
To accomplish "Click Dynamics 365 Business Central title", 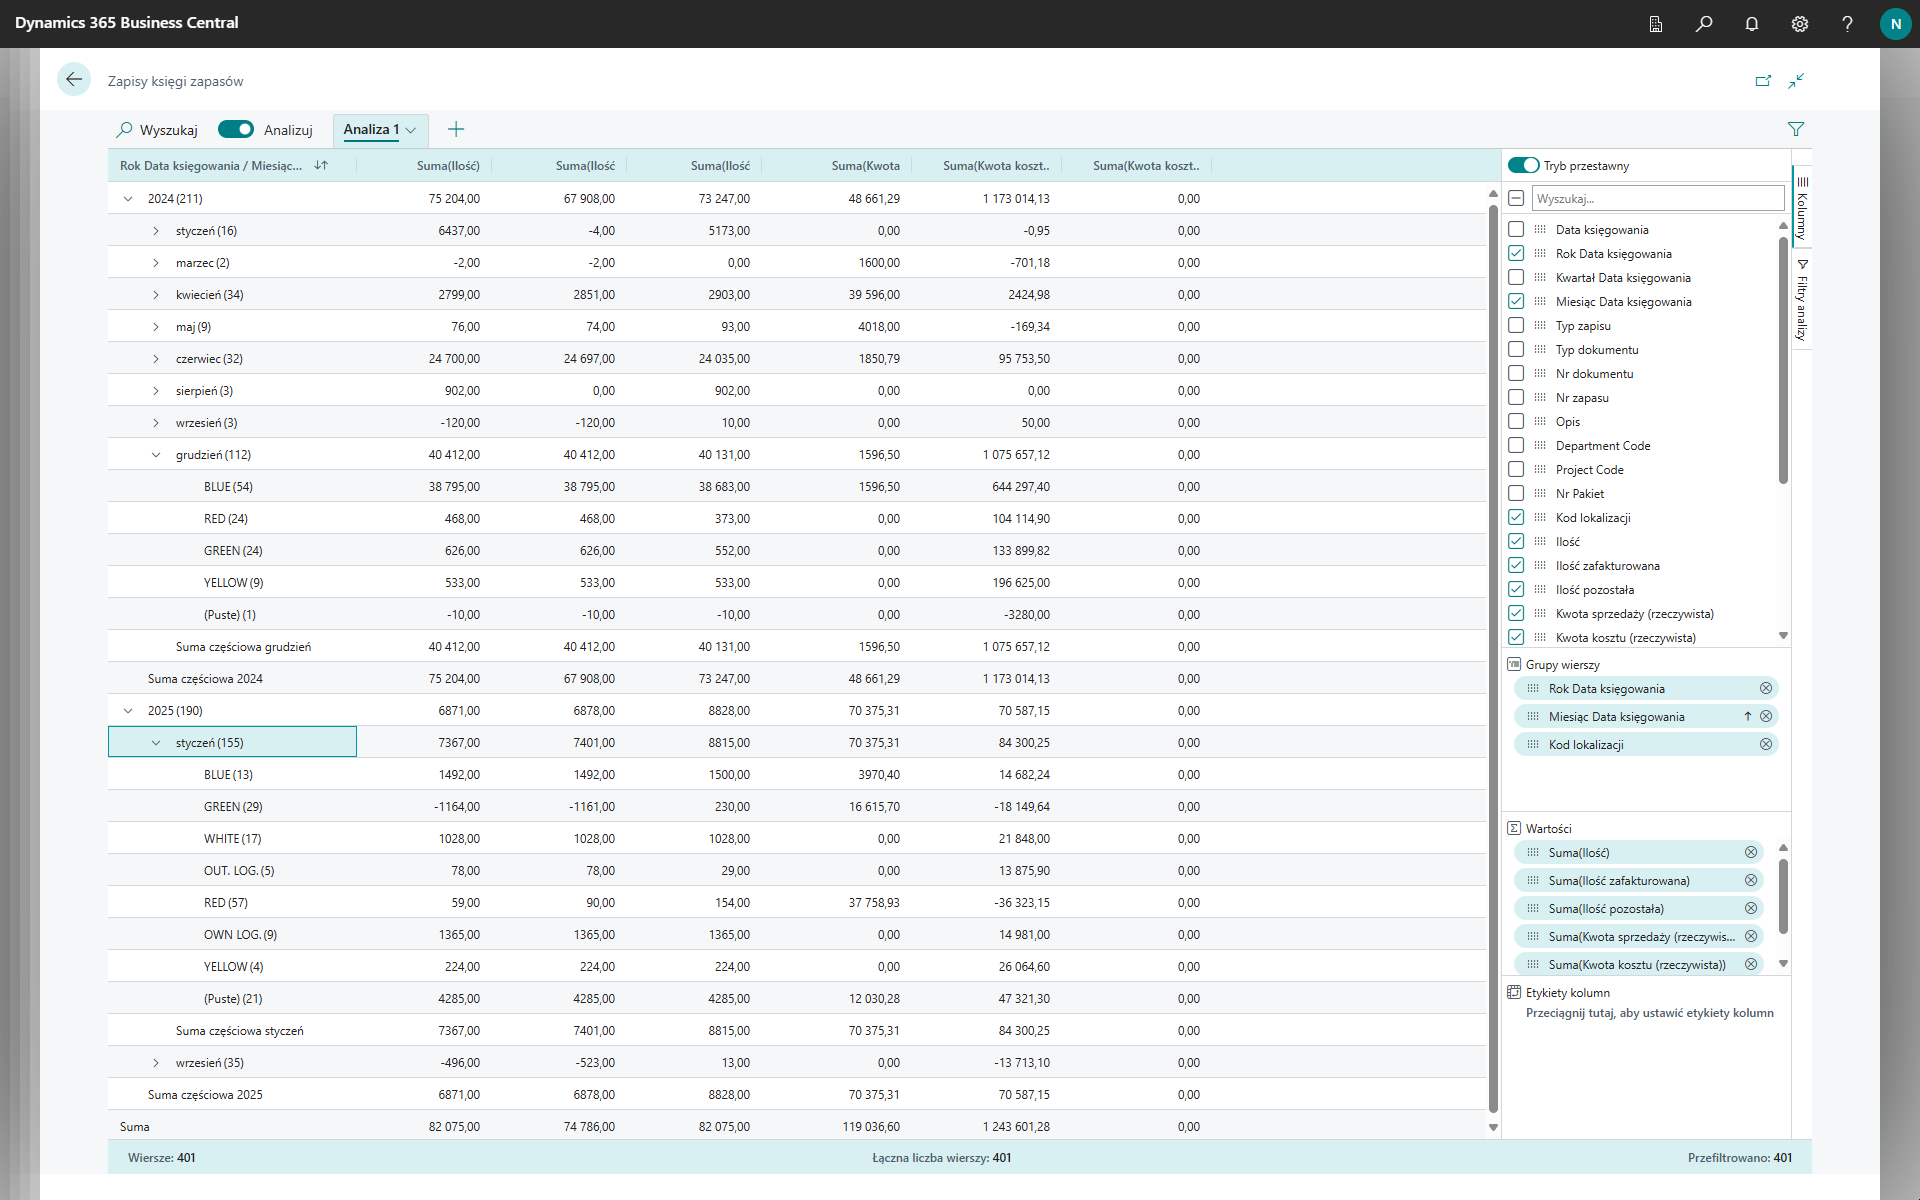I will coord(127,22).
